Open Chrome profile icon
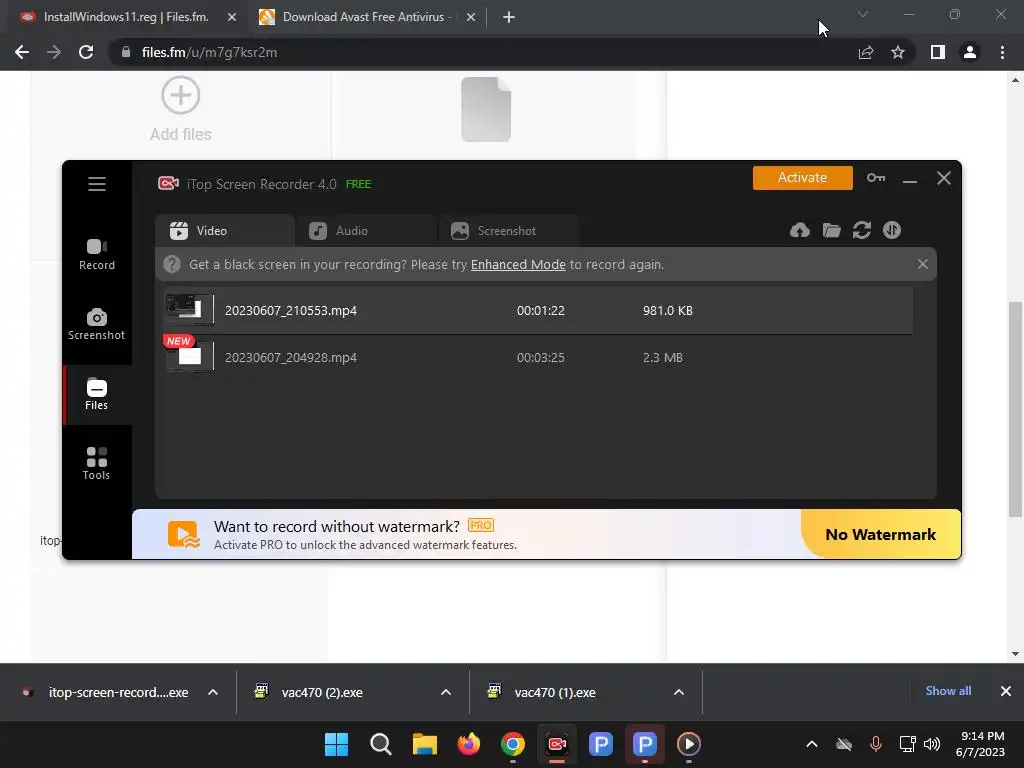The height and width of the screenshot is (768, 1024). (x=970, y=52)
